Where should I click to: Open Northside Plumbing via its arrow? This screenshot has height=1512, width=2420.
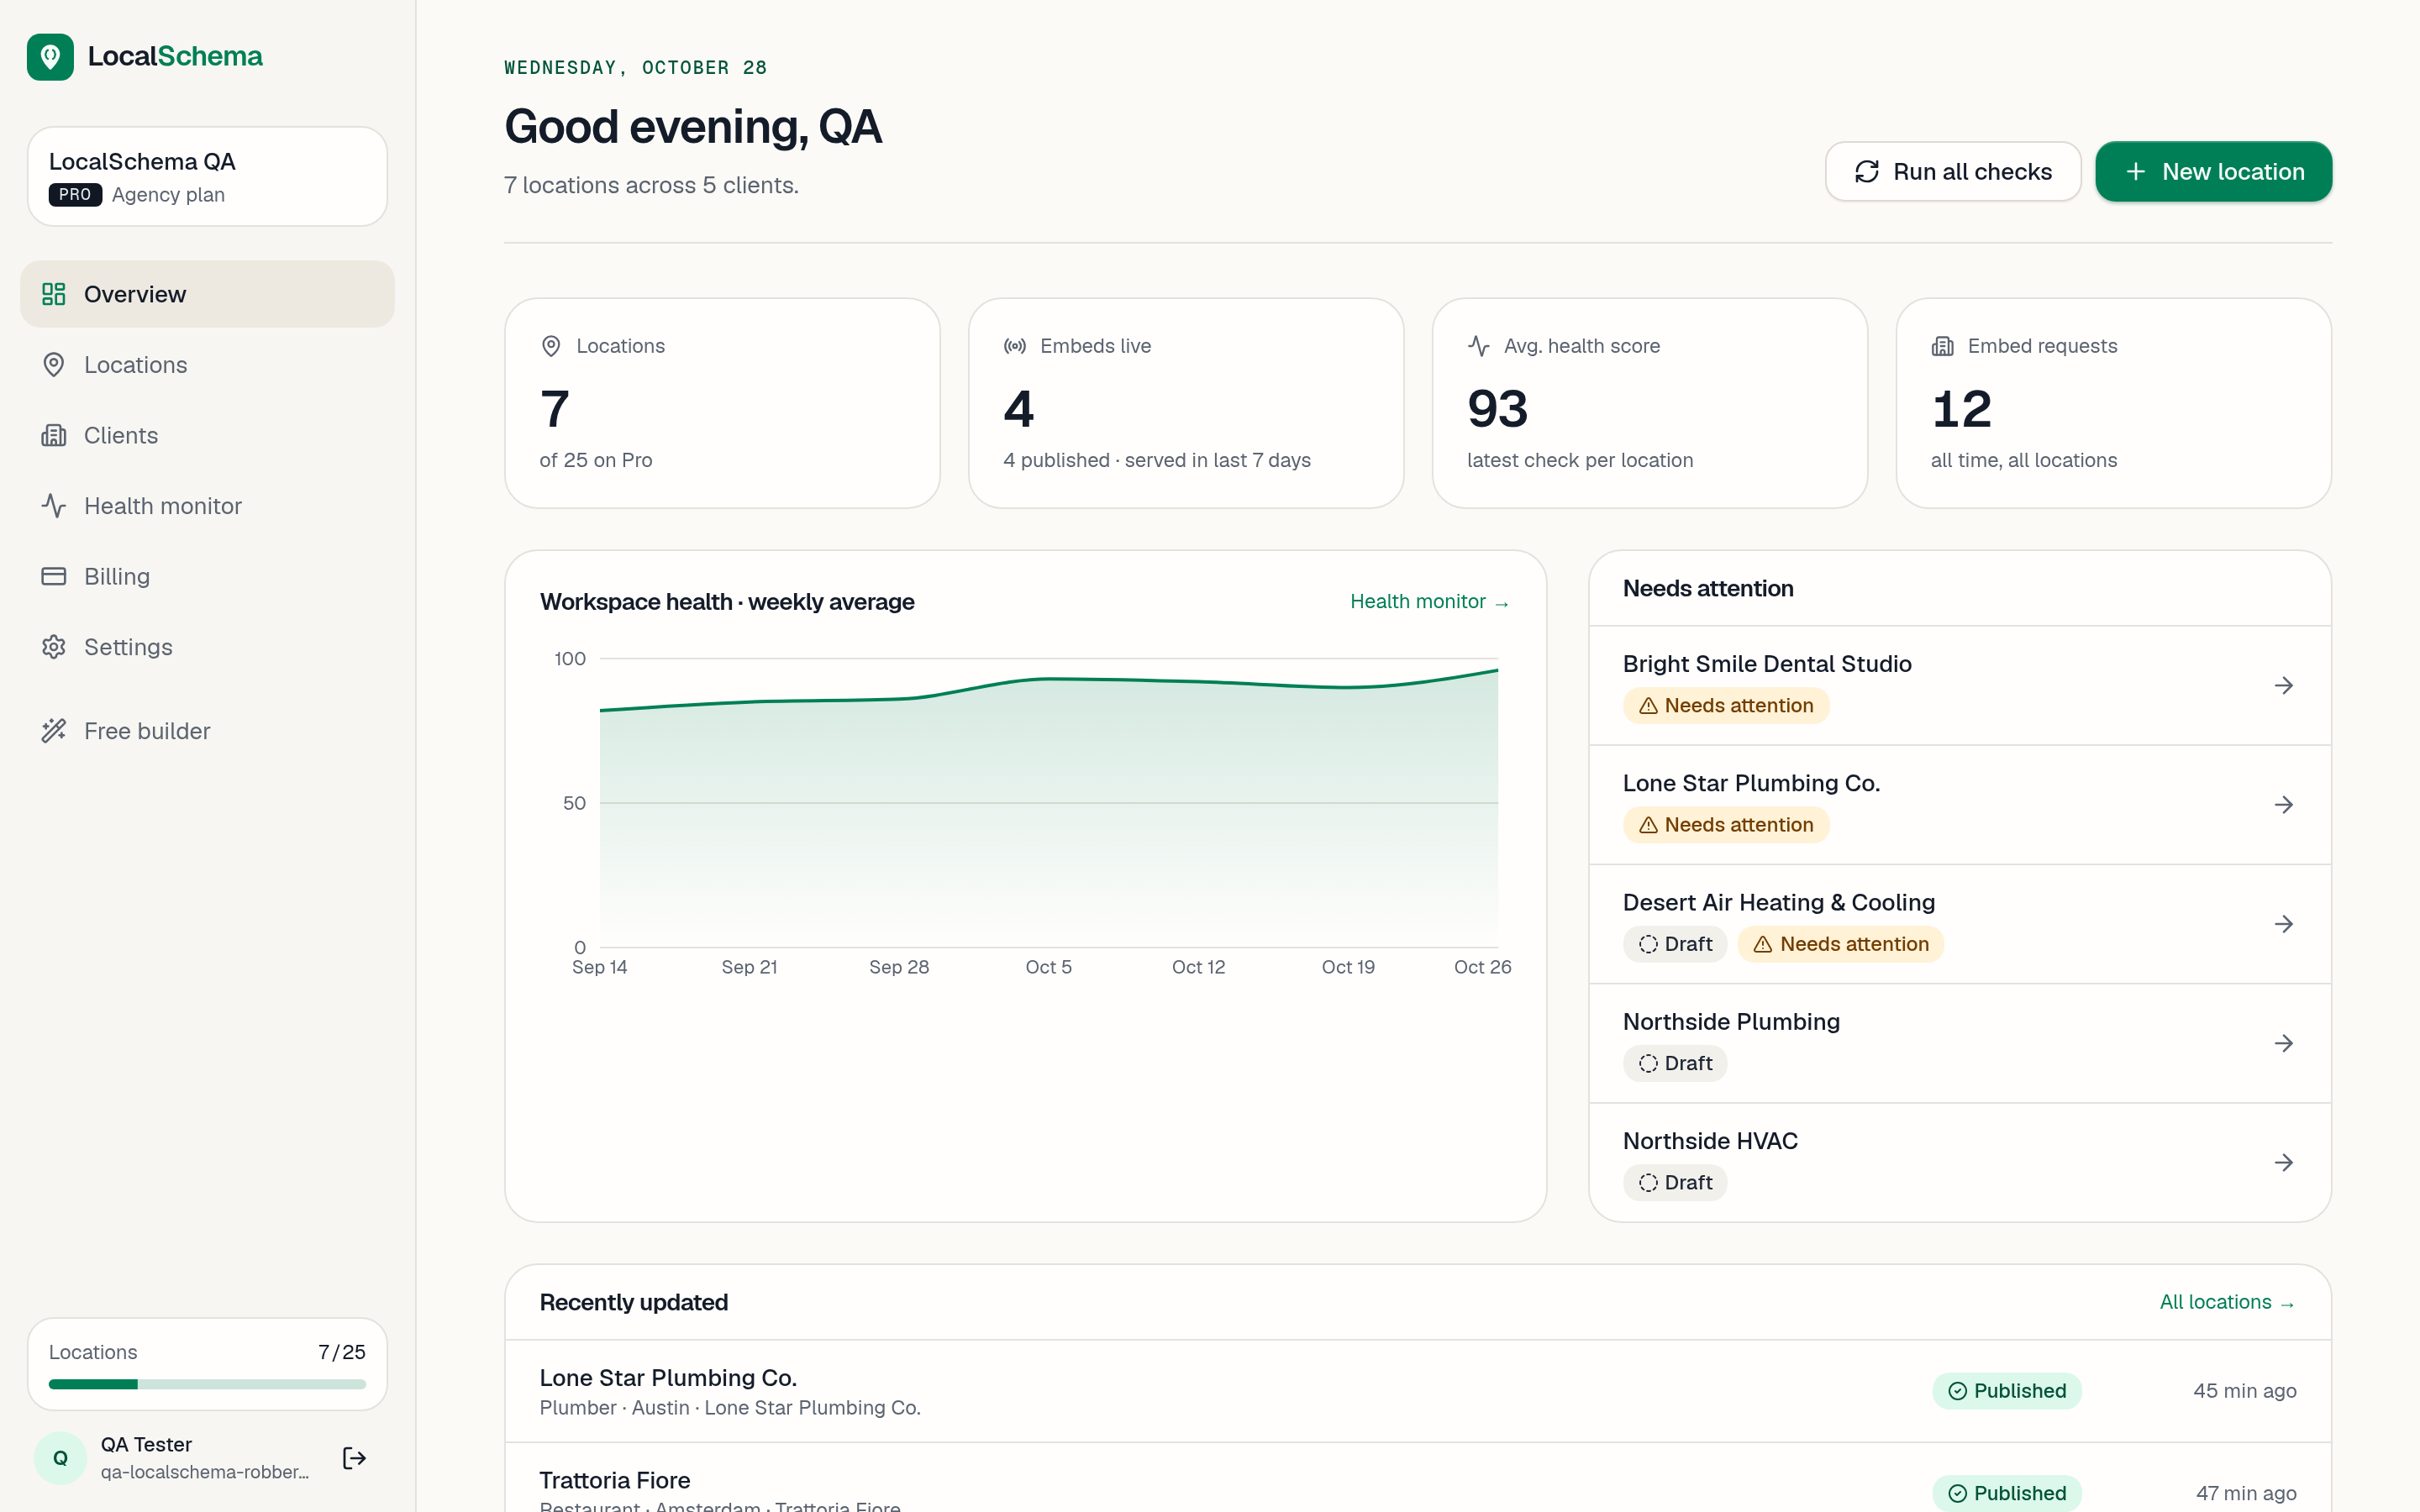[x=2284, y=1044]
